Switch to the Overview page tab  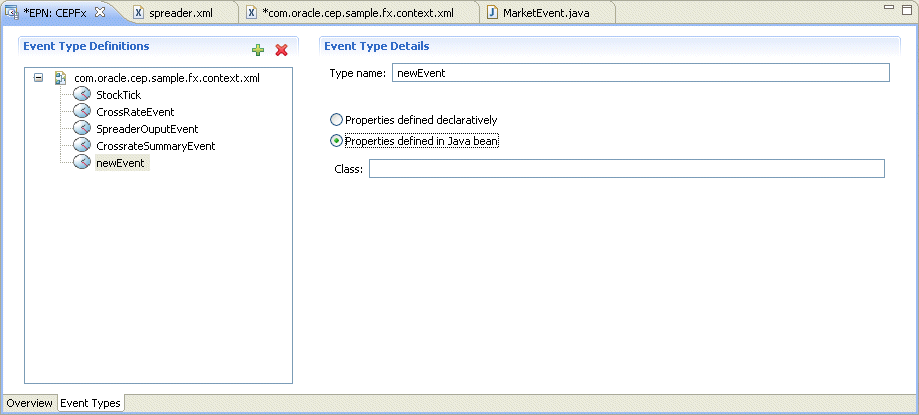pyautogui.click(x=29, y=403)
